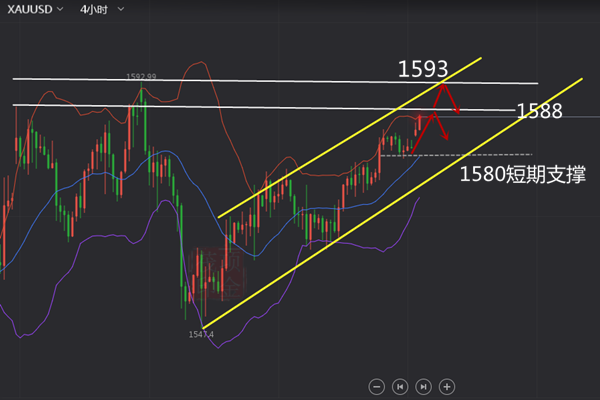Jump to the earliest candles with skip-back icon
This screenshot has height=400, width=600.
(x=400, y=385)
